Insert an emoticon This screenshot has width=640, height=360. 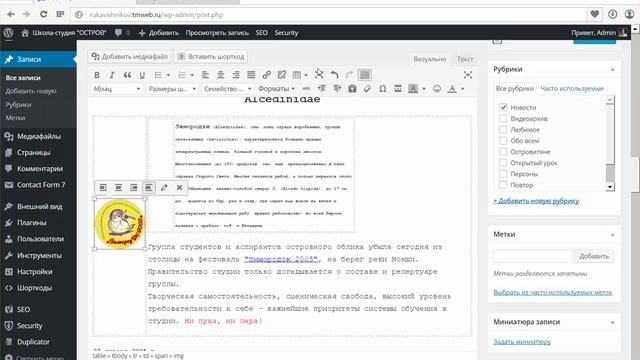tap(437, 89)
